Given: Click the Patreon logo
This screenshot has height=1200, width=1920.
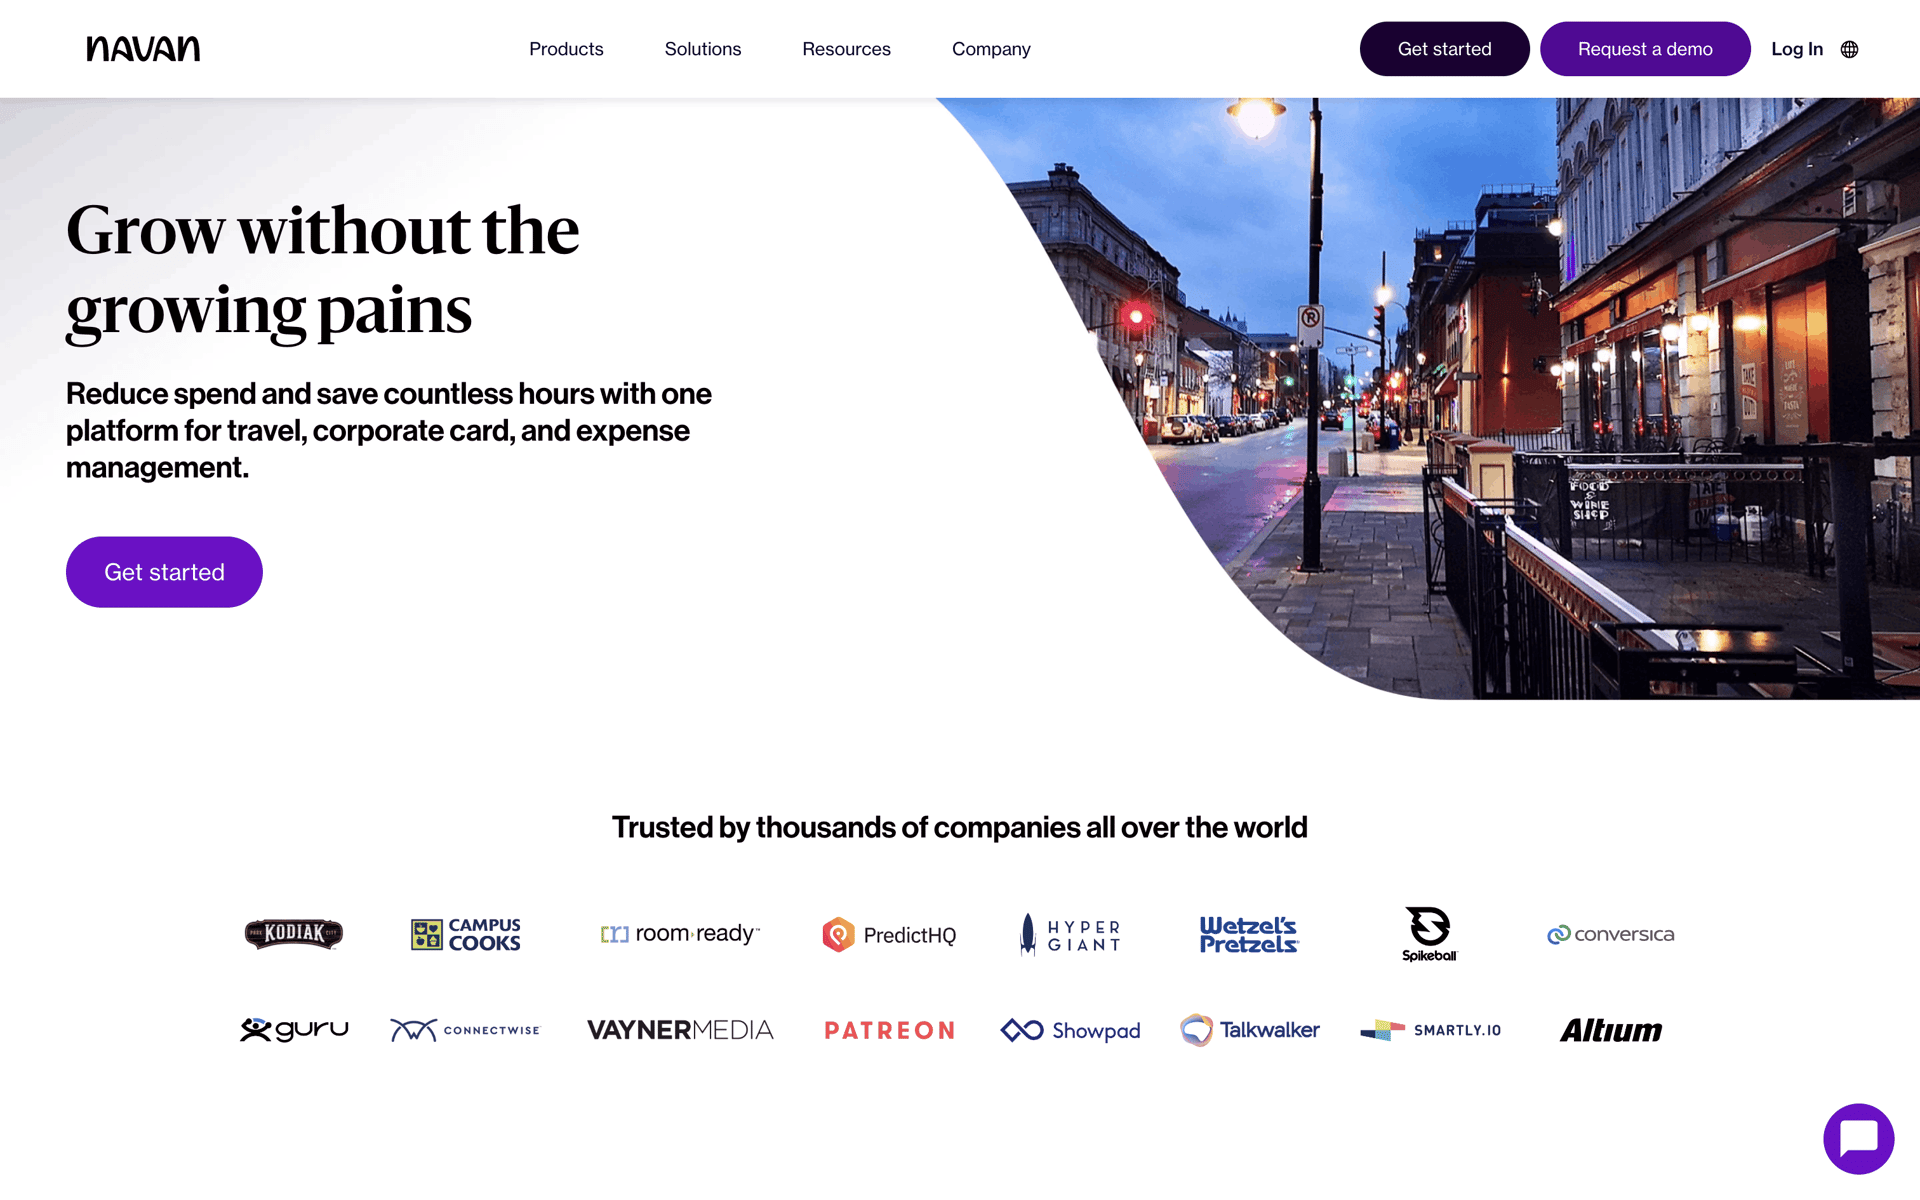Looking at the screenshot, I should [x=889, y=1030].
